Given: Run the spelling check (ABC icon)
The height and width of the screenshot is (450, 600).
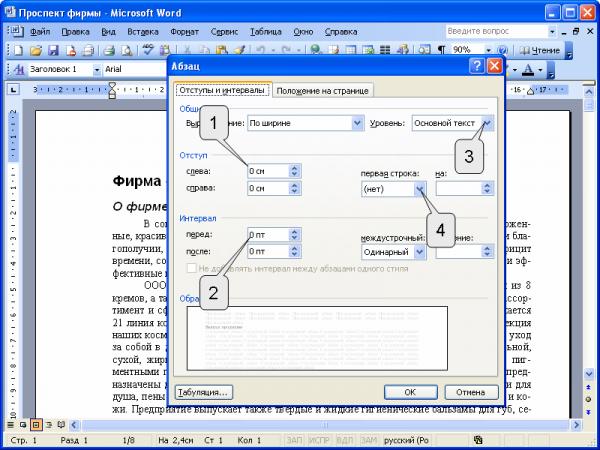Looking at the screenshot, I should click(x=148, y=50).
